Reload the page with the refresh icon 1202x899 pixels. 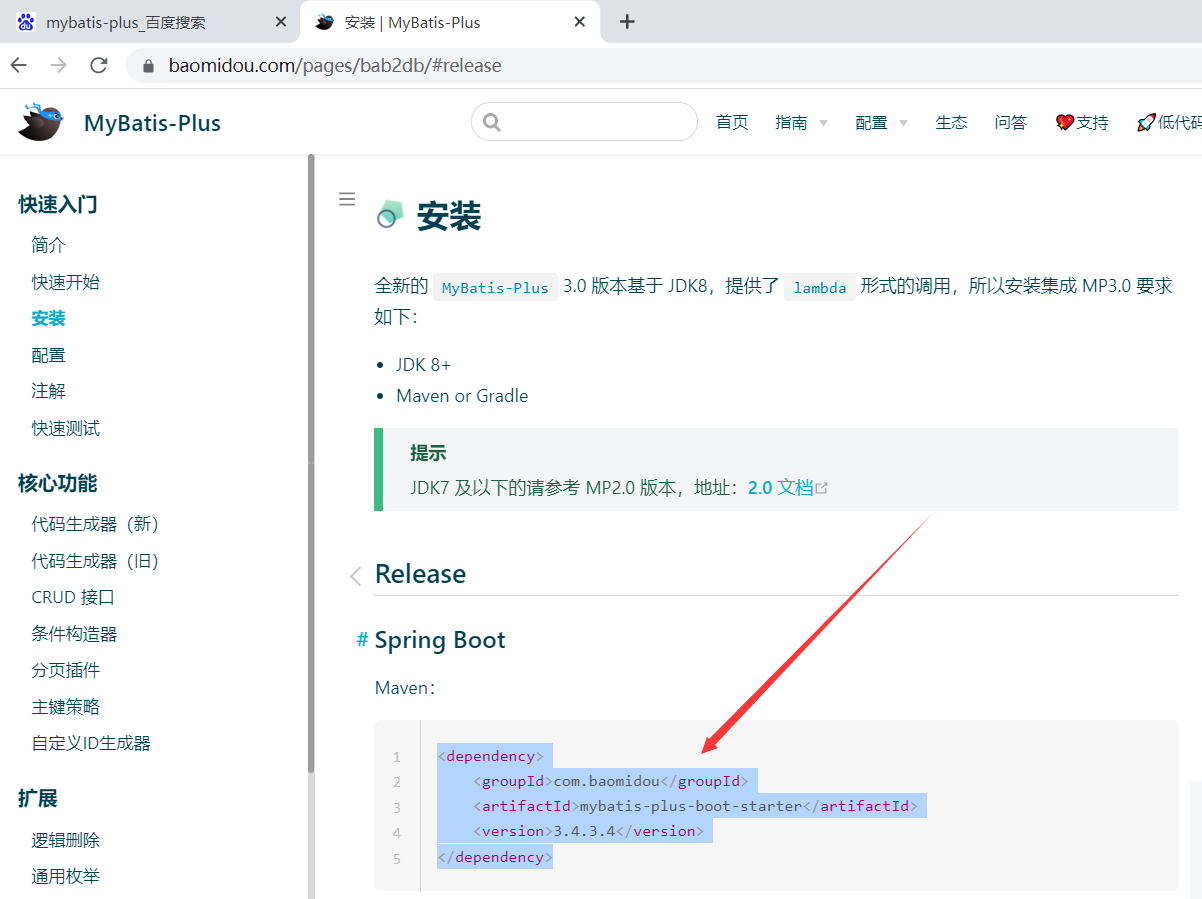(98, 65)
